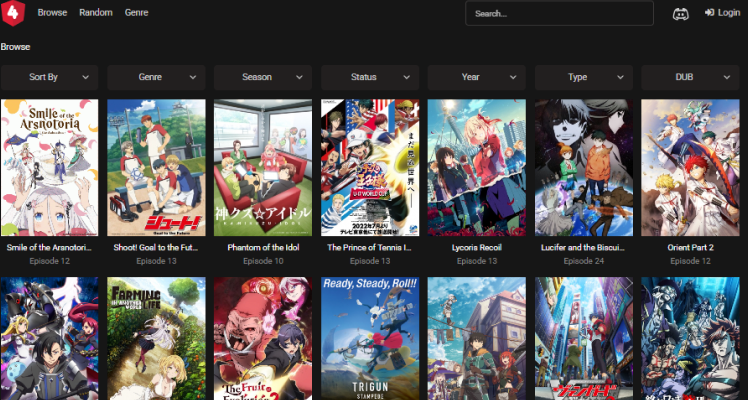Open the Trigun Stampede poster

370,338
